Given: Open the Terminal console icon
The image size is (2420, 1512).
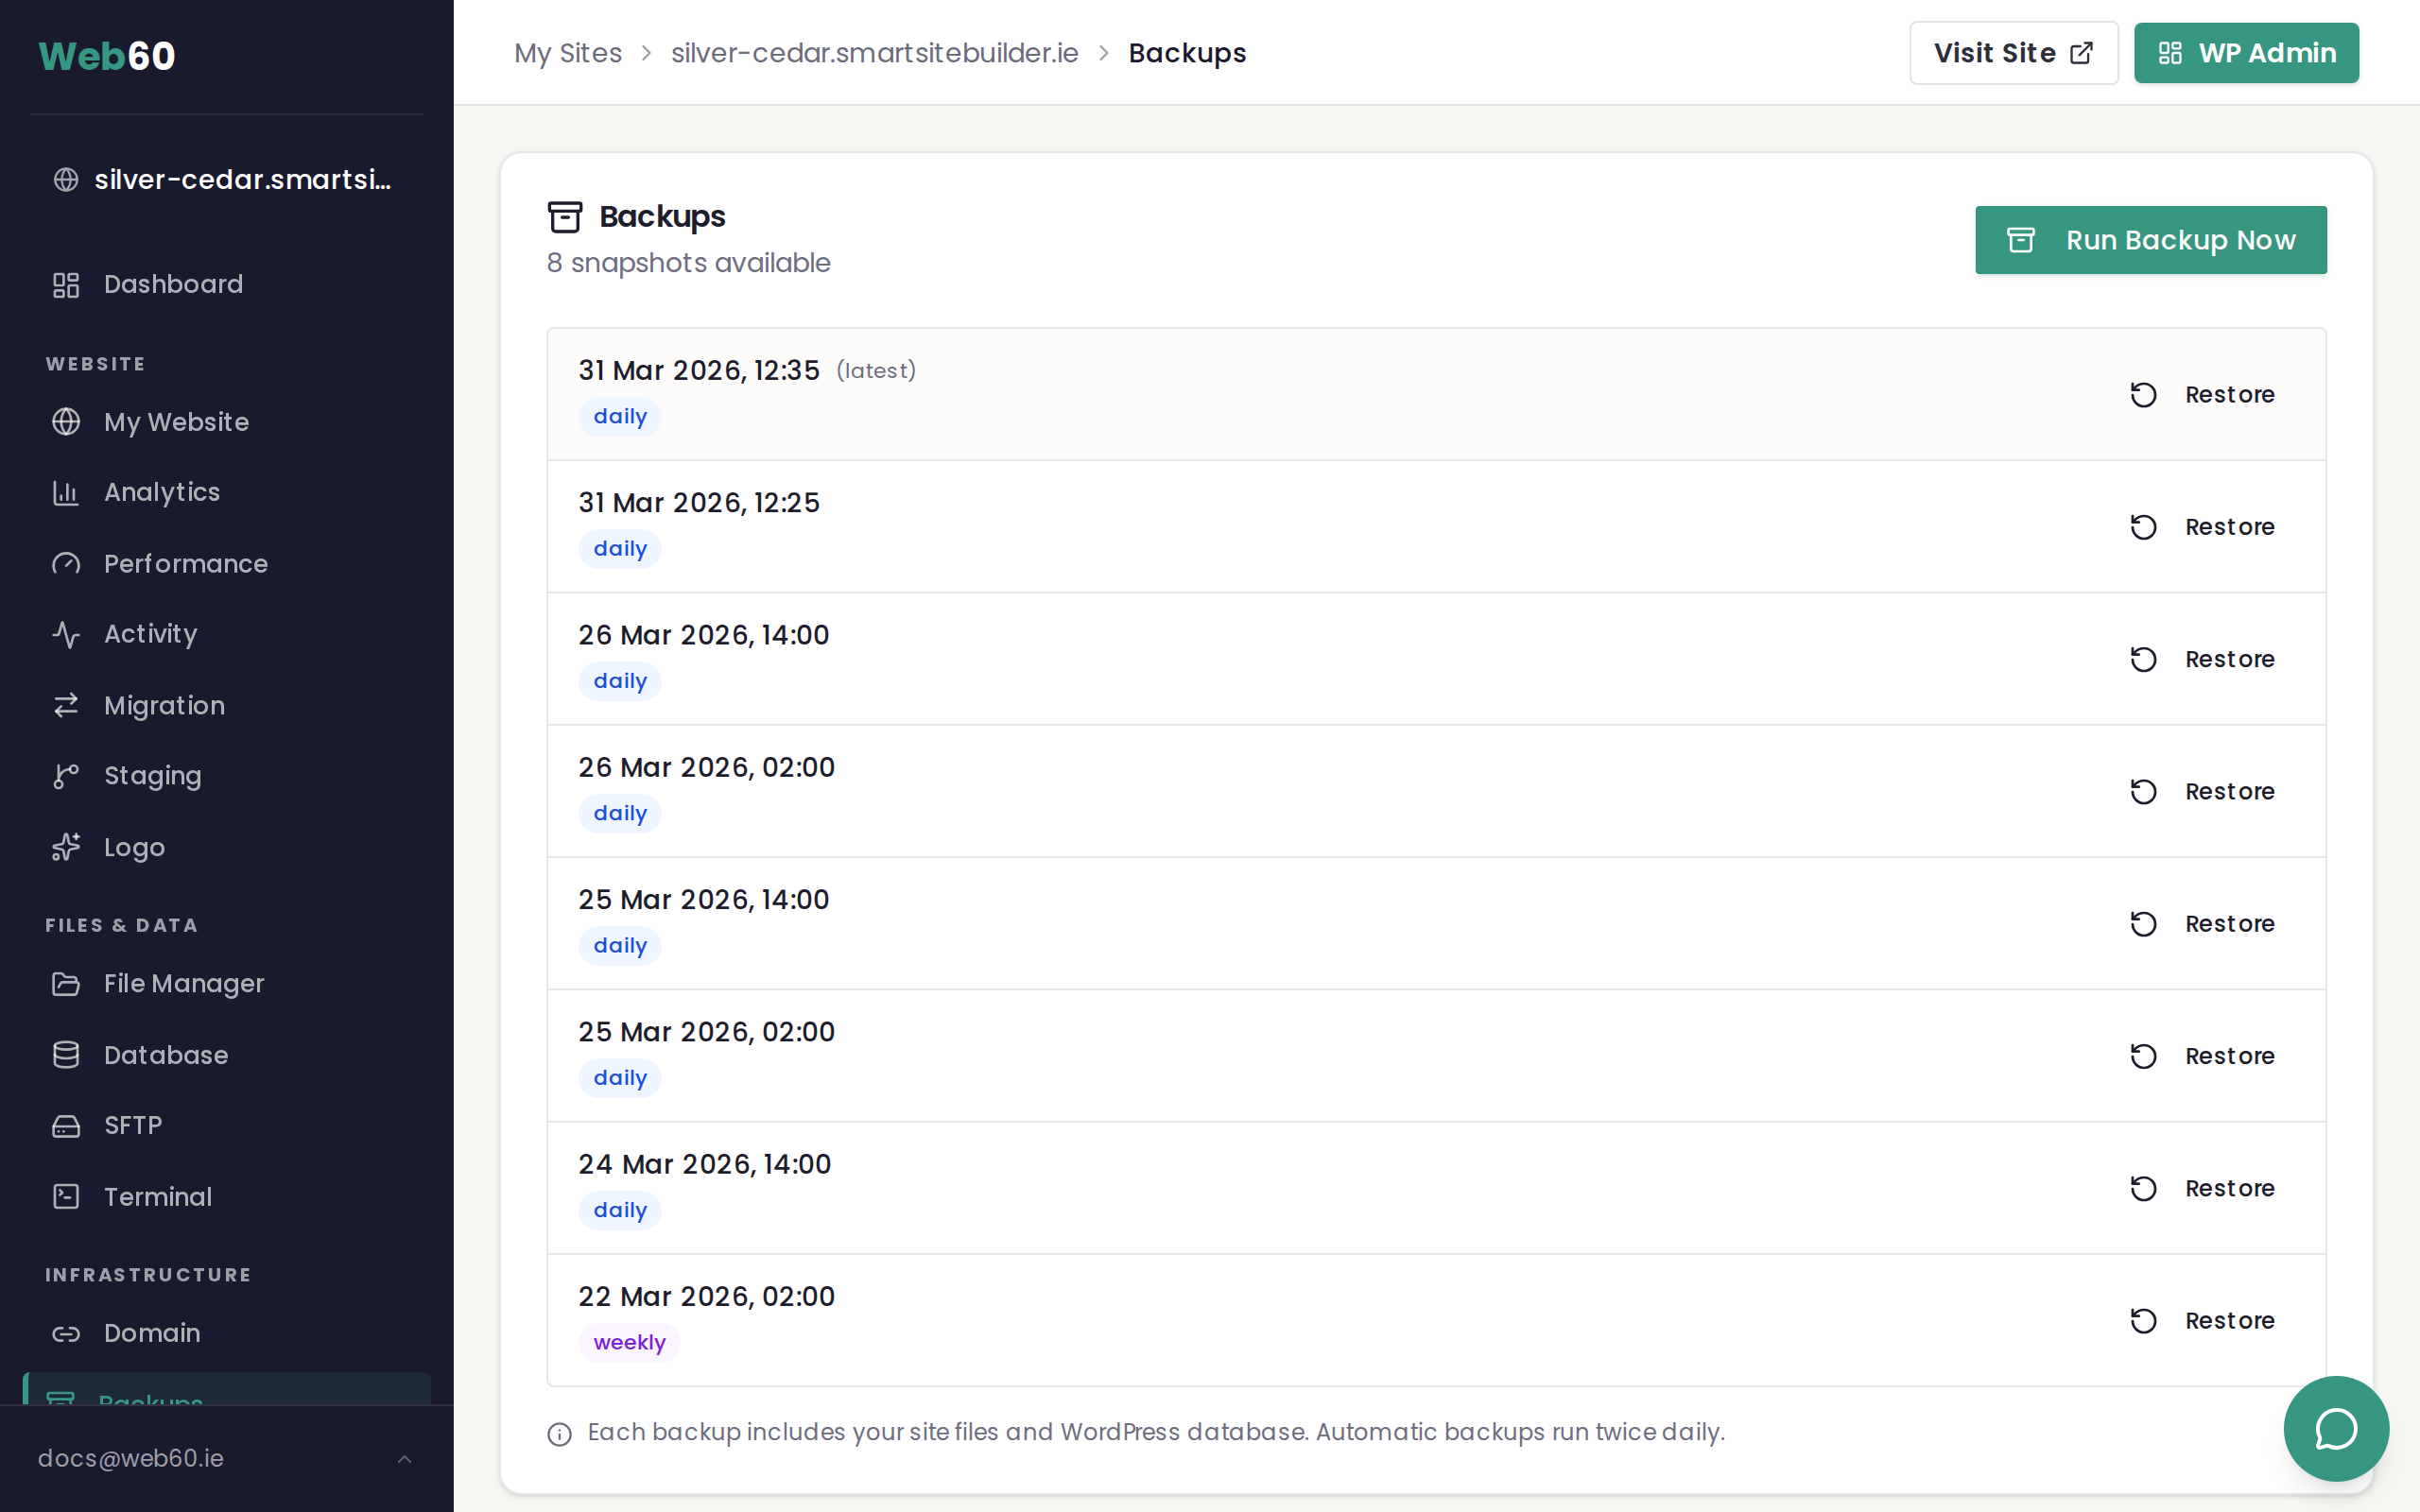Looking at the screenshot, I should coord(66,1196).
